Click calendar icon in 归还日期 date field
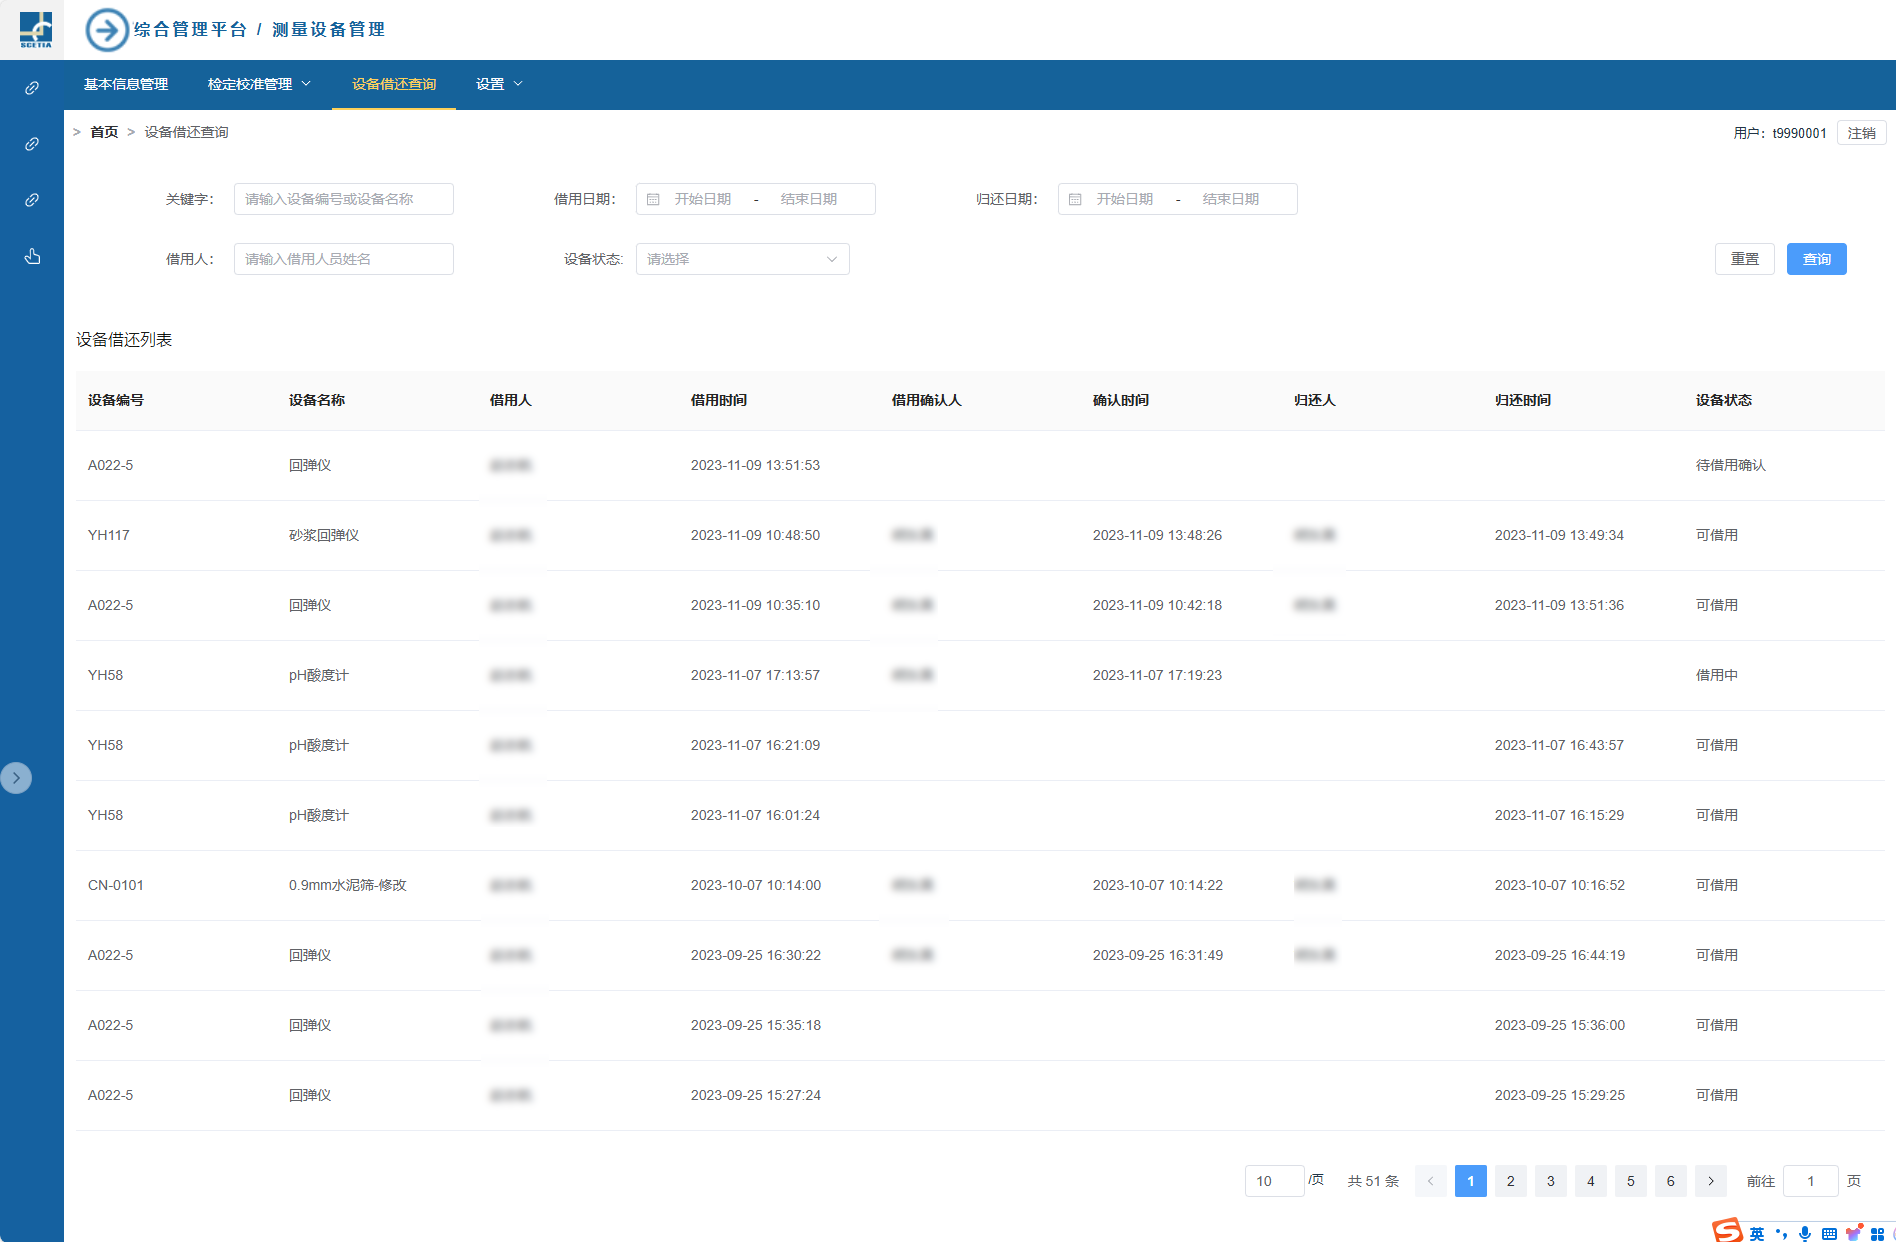Viewport: 1896px width, 1242px height. (x=1075, y=200)
